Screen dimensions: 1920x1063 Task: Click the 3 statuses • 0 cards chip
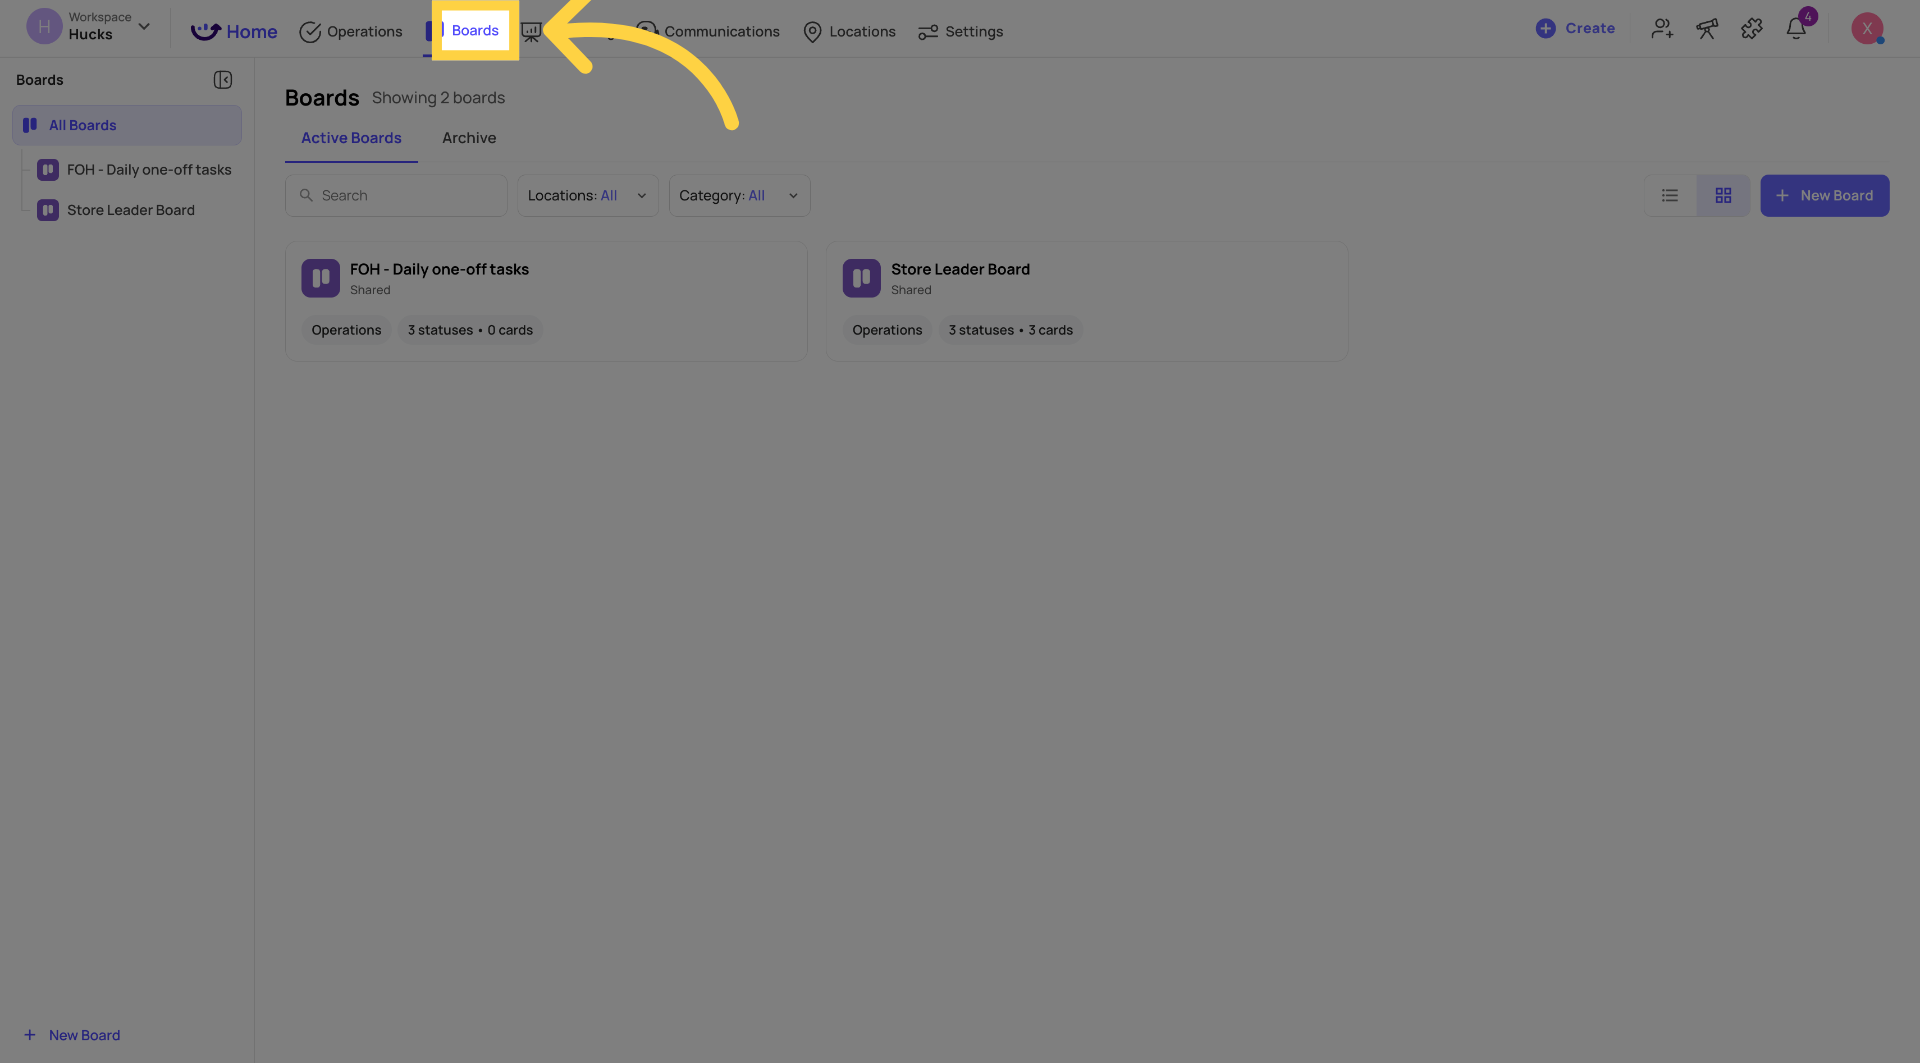click(x=470, y=330)
